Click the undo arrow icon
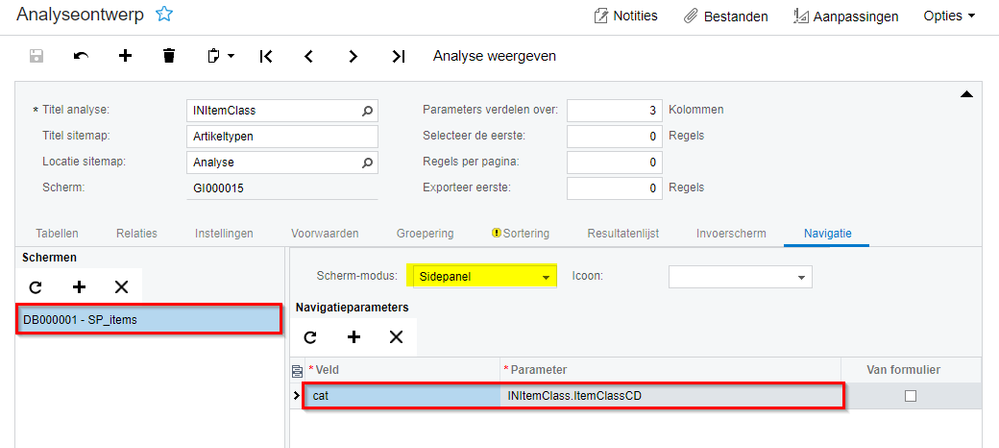Viewport: 999px width, 448px height. coord(81,56)
